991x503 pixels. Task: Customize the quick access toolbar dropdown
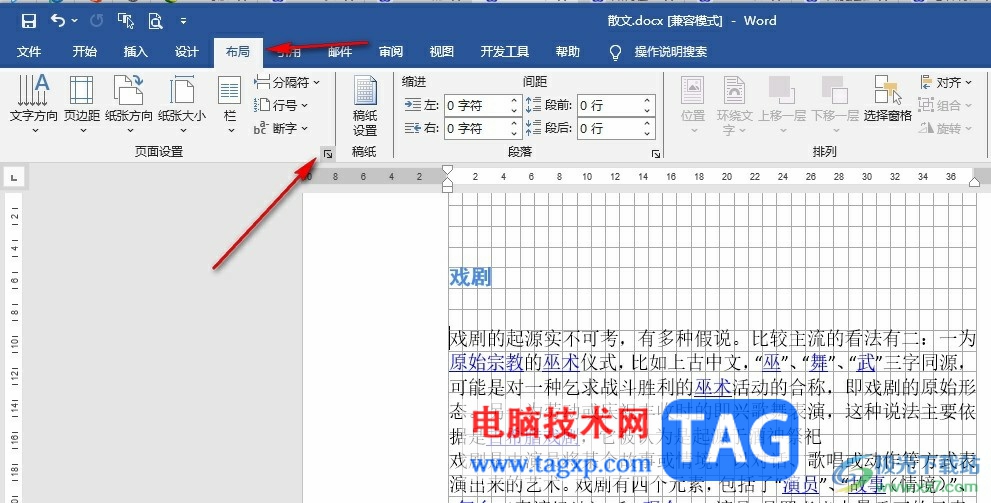183,21
